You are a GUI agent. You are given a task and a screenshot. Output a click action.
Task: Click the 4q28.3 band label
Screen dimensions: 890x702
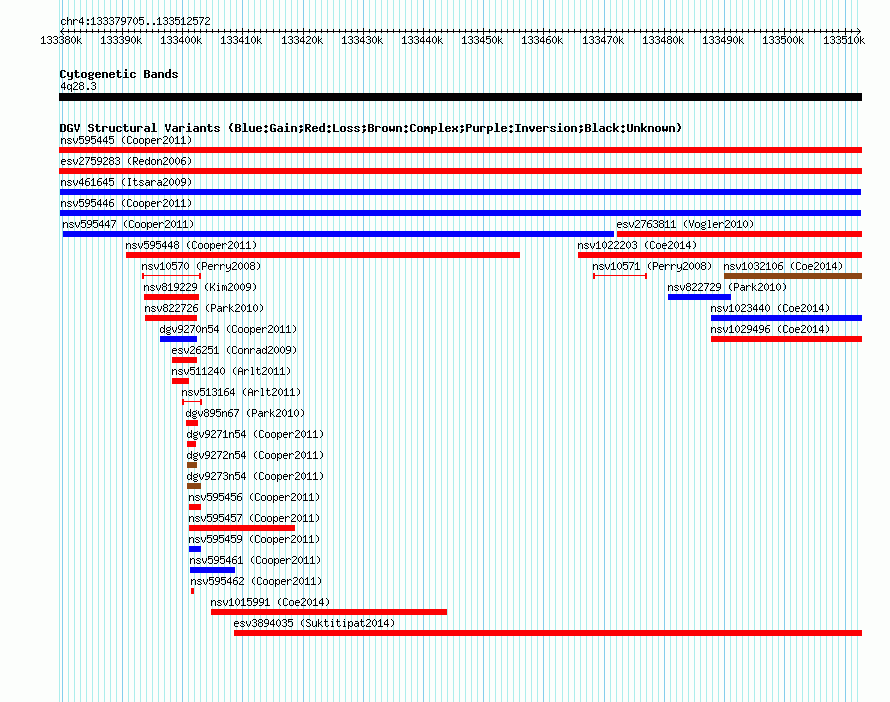[x=78, y=86]
